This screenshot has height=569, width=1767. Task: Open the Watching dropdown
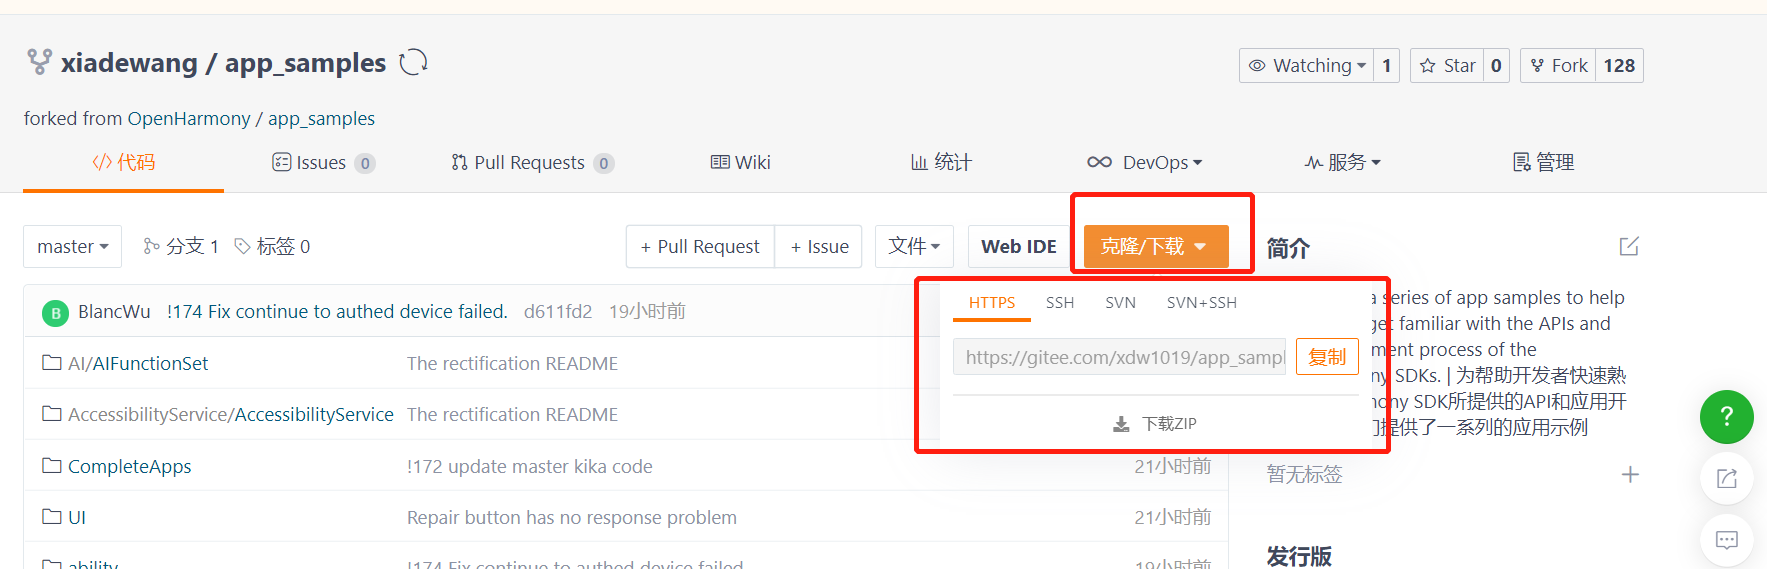point(1306,66)
